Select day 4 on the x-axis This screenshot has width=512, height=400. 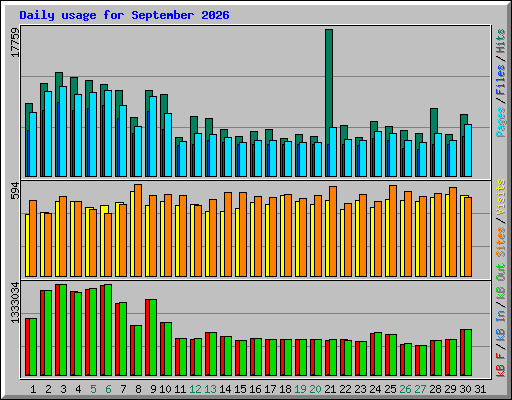click(x=78, y=389)
